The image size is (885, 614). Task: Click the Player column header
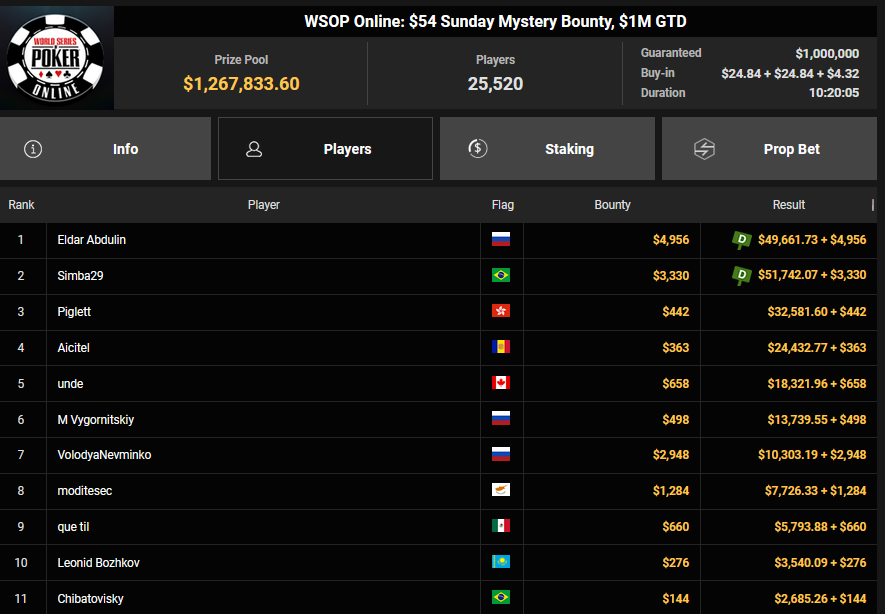(x=264, y=205)
